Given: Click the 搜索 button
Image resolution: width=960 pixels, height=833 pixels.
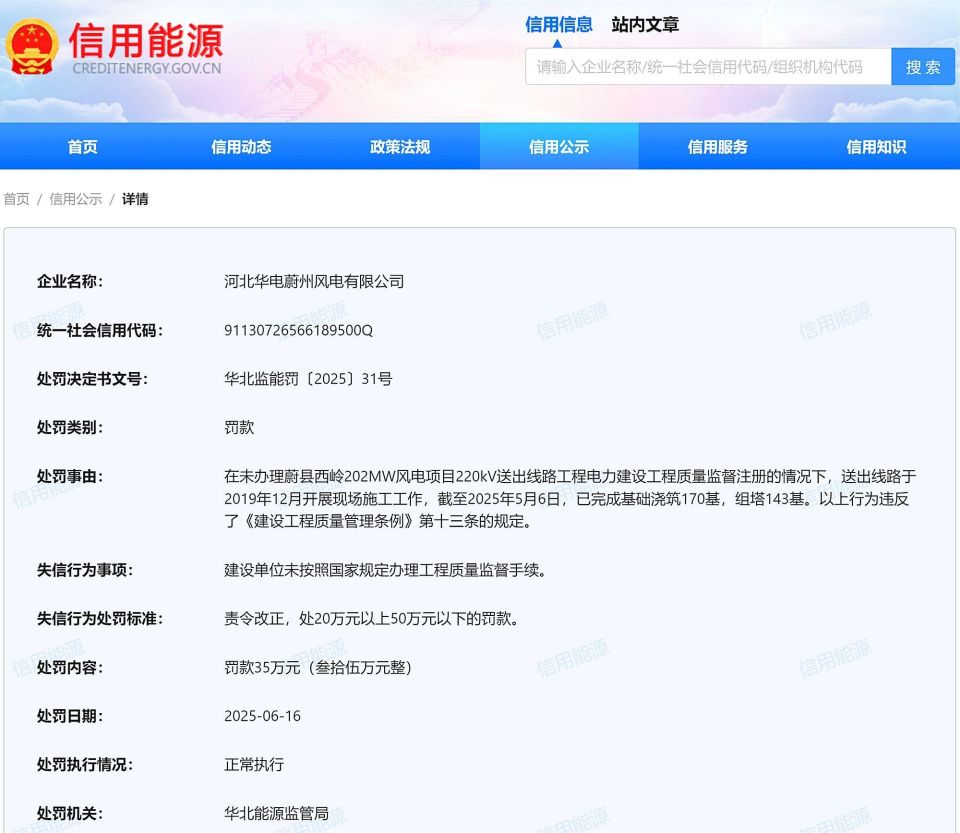Looking at the screenshot, I should coord(923,67).
